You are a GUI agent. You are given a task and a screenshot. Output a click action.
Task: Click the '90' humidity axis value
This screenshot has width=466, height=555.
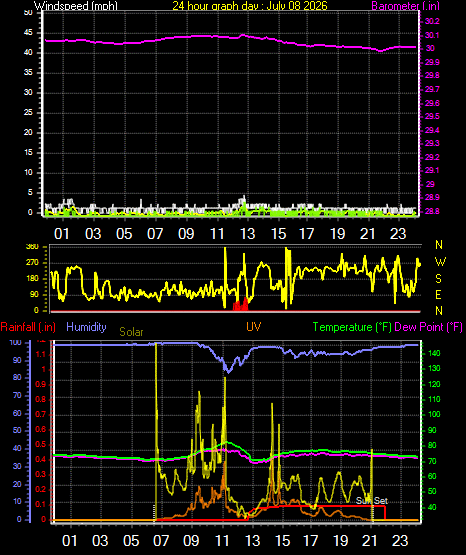coord(17,360)
